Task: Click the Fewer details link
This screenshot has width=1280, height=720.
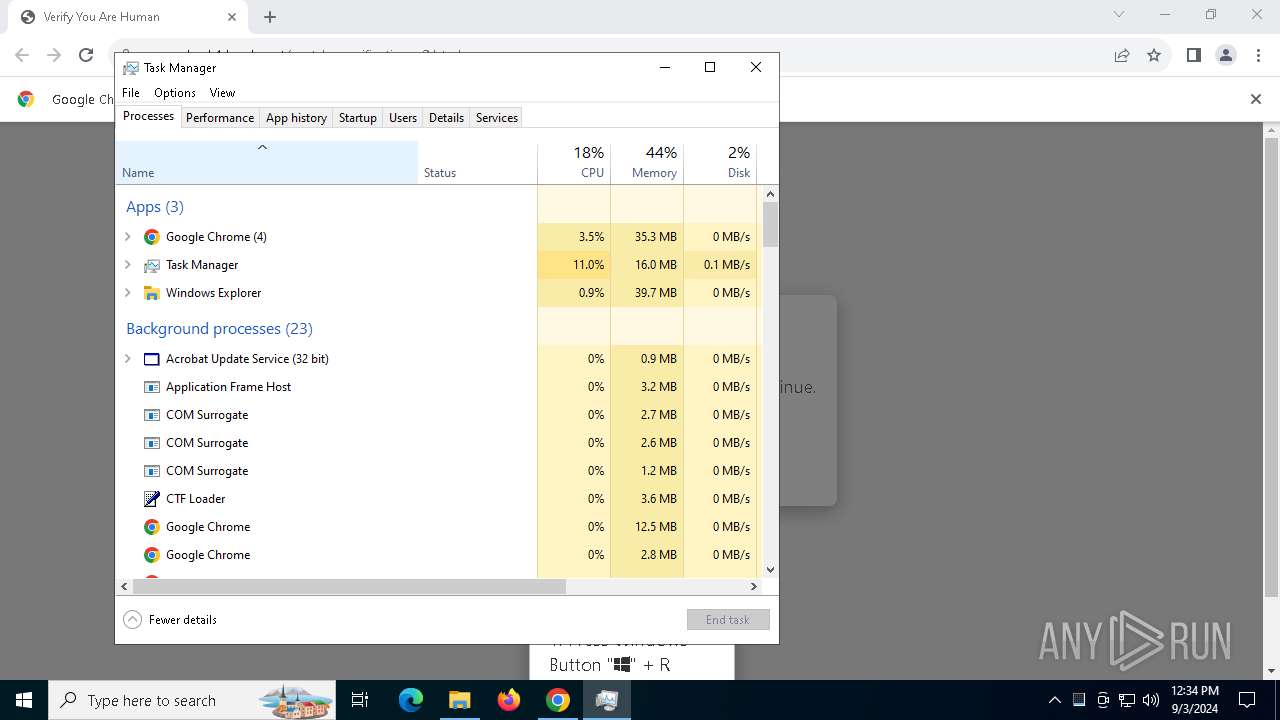Action: click(183, 620)
